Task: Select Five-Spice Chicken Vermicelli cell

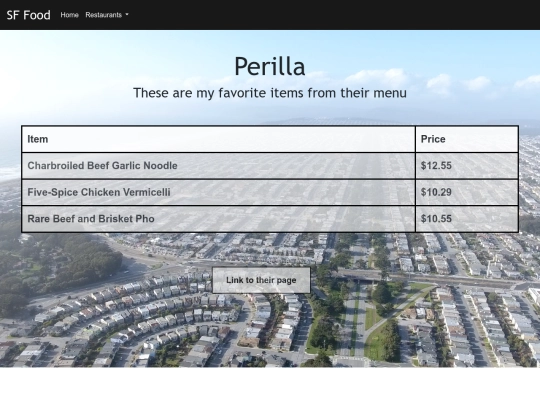Action: tap(218, 192)
